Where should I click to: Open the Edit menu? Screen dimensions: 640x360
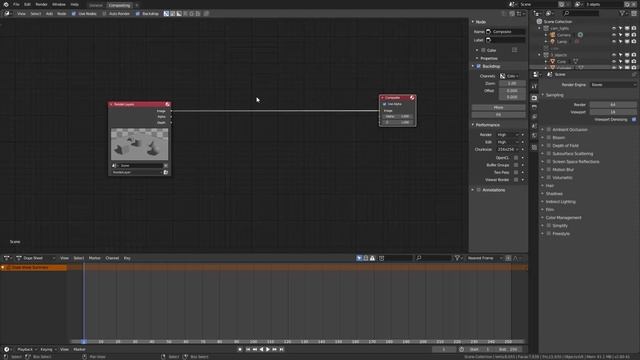click(x=27, y=4)
